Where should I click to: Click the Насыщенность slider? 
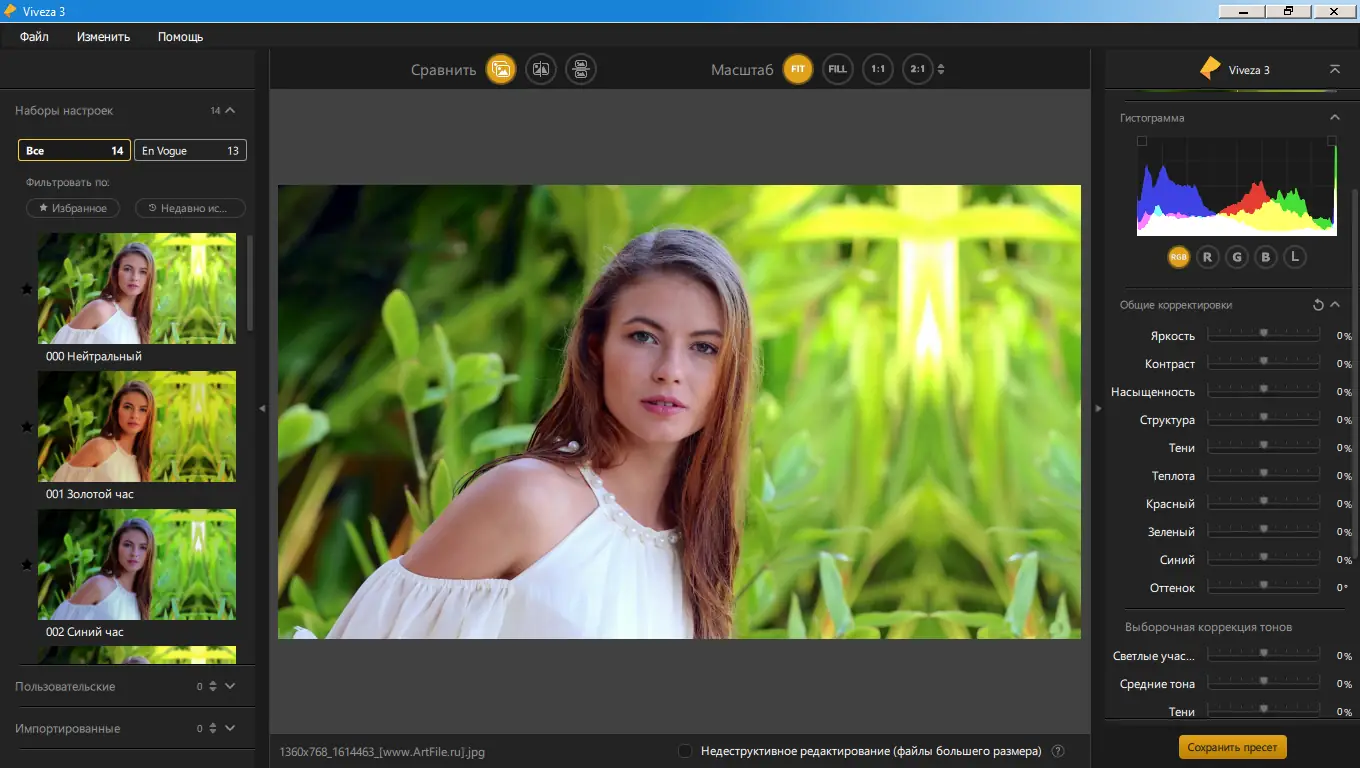(1264, 391)
